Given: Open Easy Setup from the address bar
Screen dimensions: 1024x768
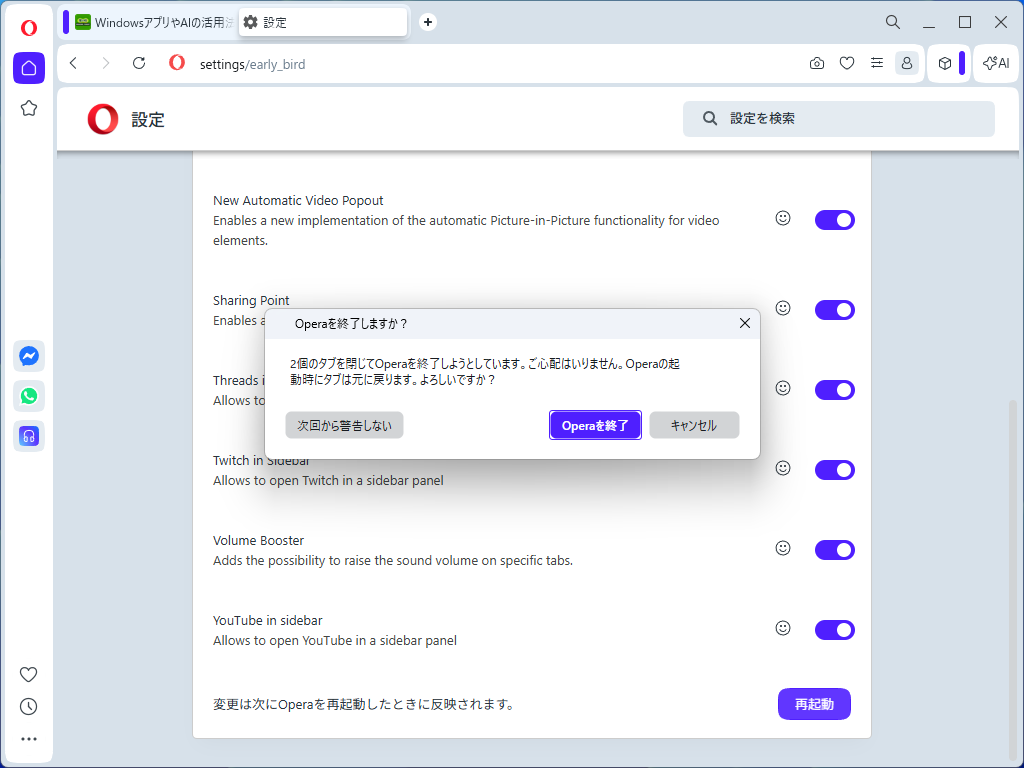Looking at the screenshot, I should coord(877,63).
